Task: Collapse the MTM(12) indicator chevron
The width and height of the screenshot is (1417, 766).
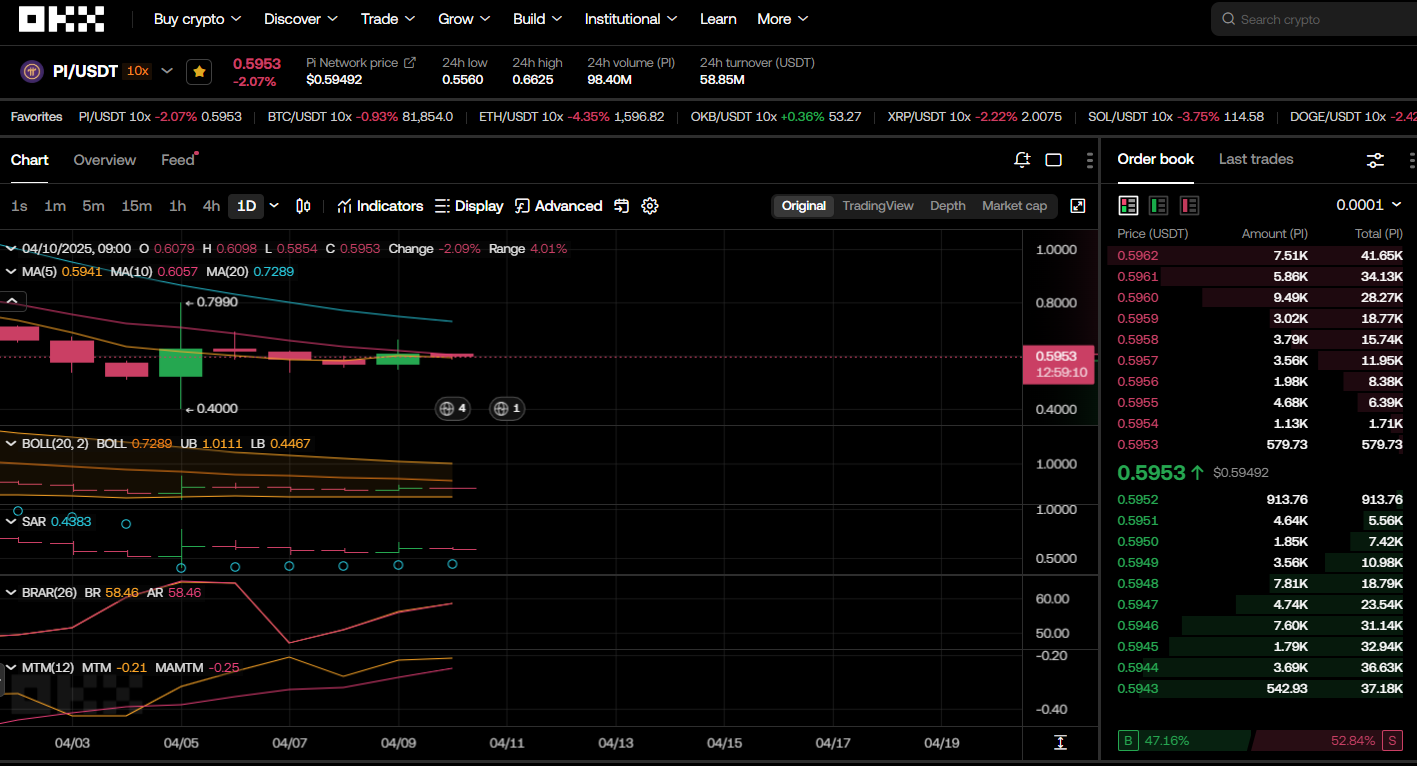Action: (11, 667)
